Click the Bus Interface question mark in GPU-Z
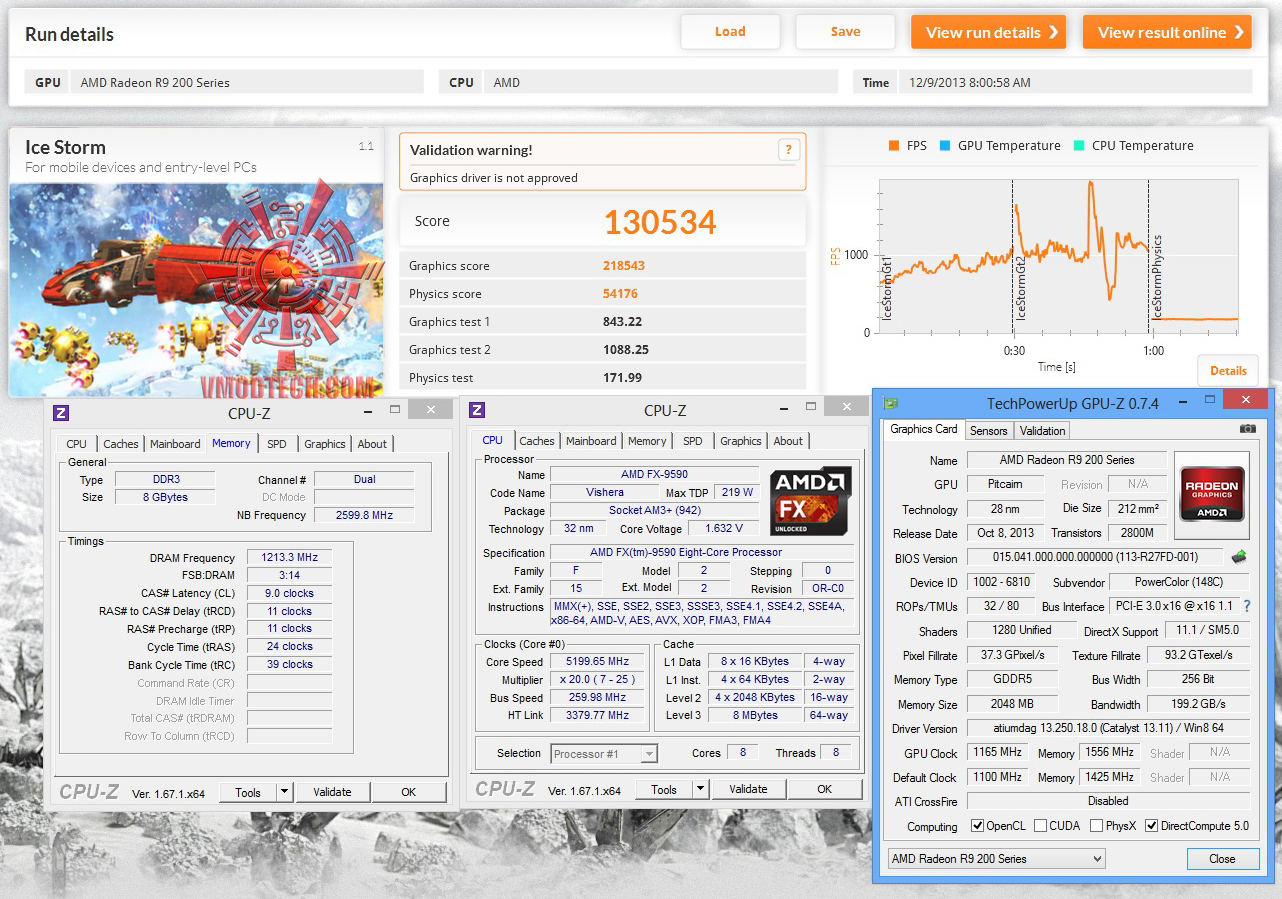The width and height of the screenshot is (1282, 899). (1247, 606)
